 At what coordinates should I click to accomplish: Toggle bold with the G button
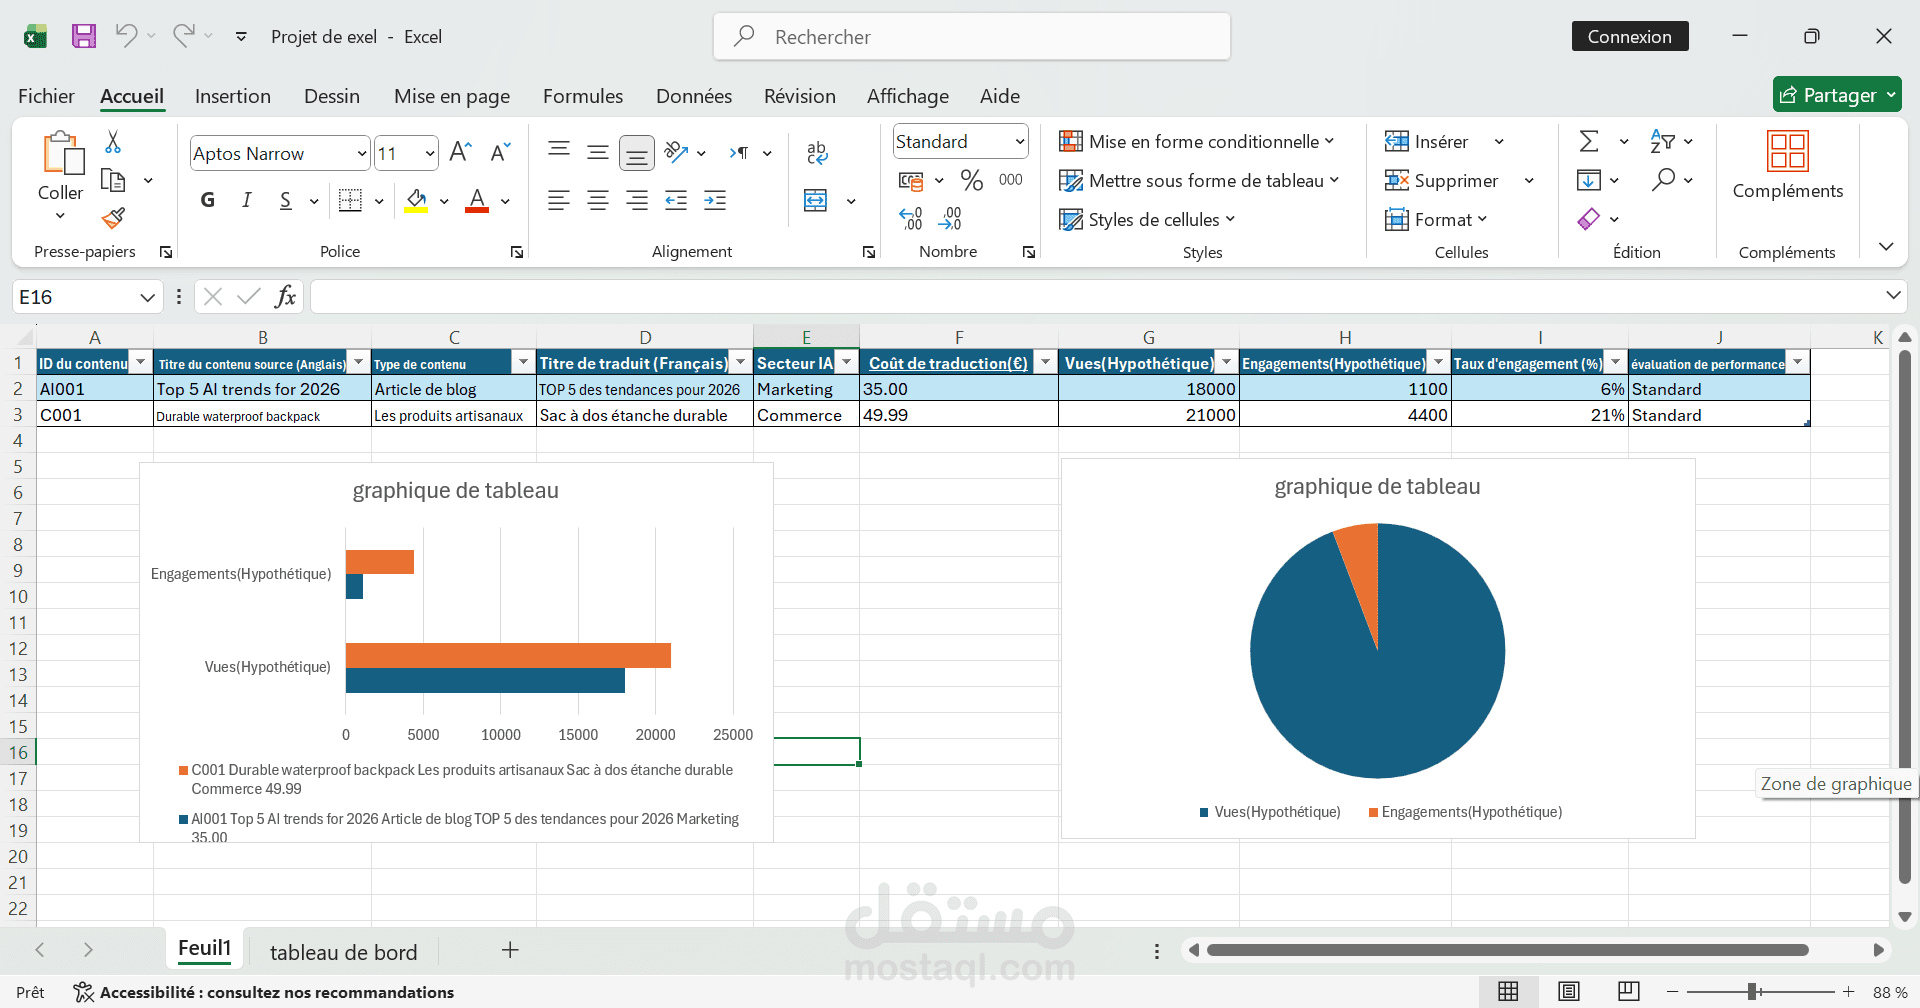click(208, 200)
